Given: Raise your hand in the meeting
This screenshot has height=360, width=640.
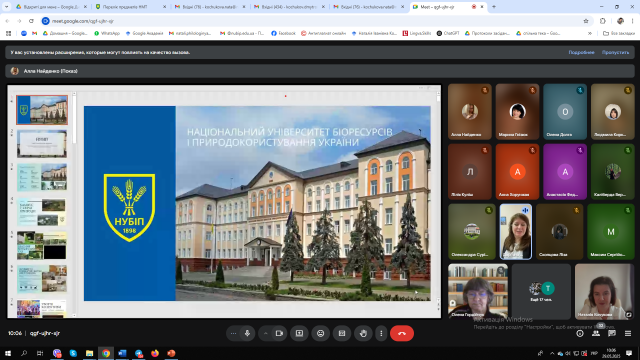Looking at the screenshot, I should (x=363, y=333).
